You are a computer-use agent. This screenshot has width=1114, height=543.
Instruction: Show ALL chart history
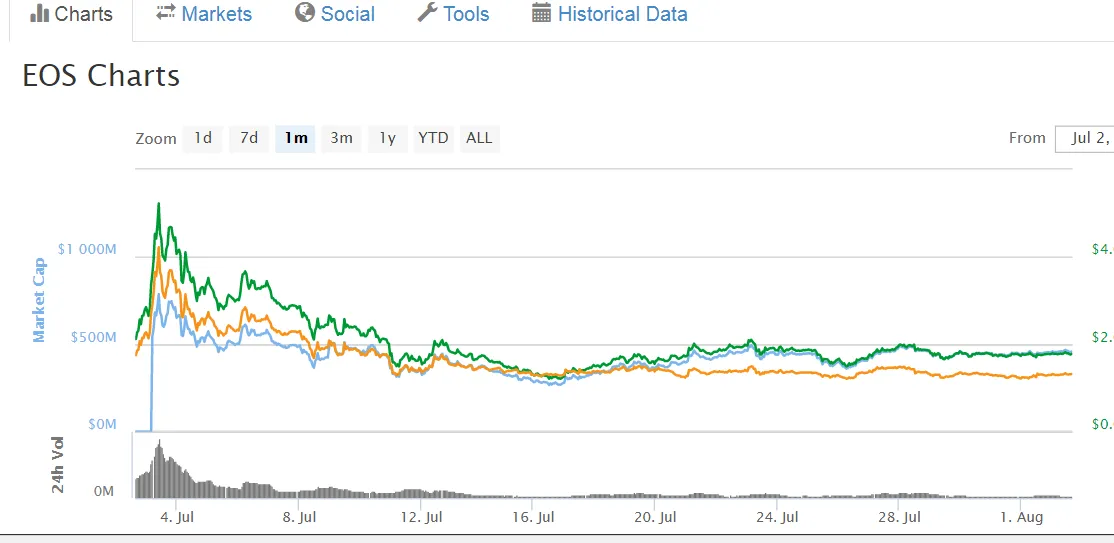(x=480, y=139)
